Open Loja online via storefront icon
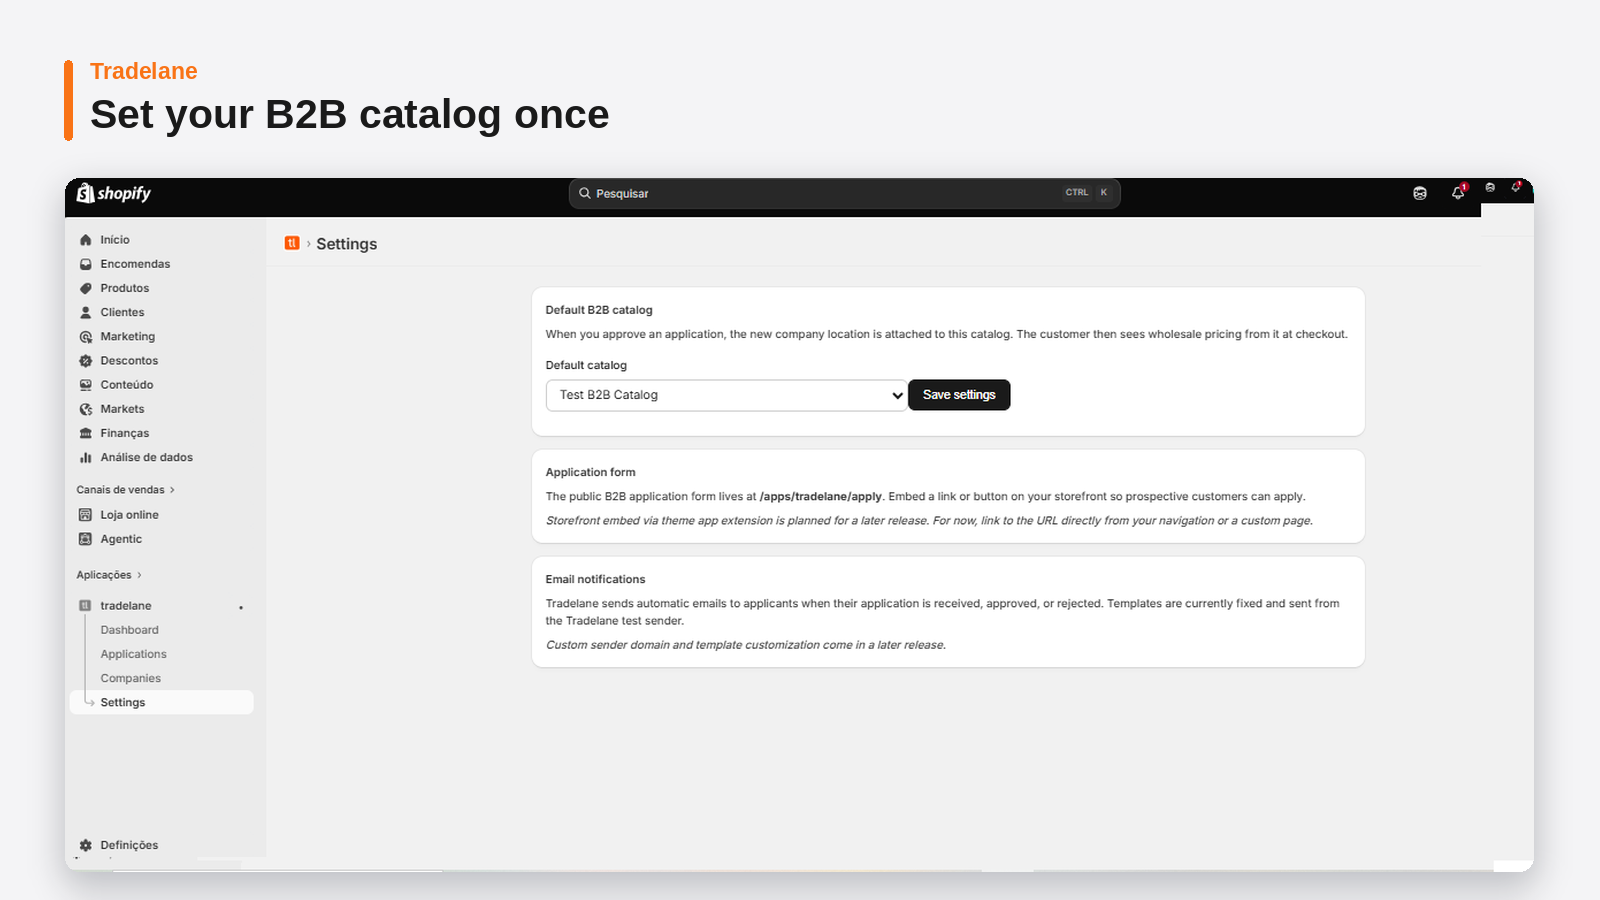The image size is (1600, 900). pos(86,515)
